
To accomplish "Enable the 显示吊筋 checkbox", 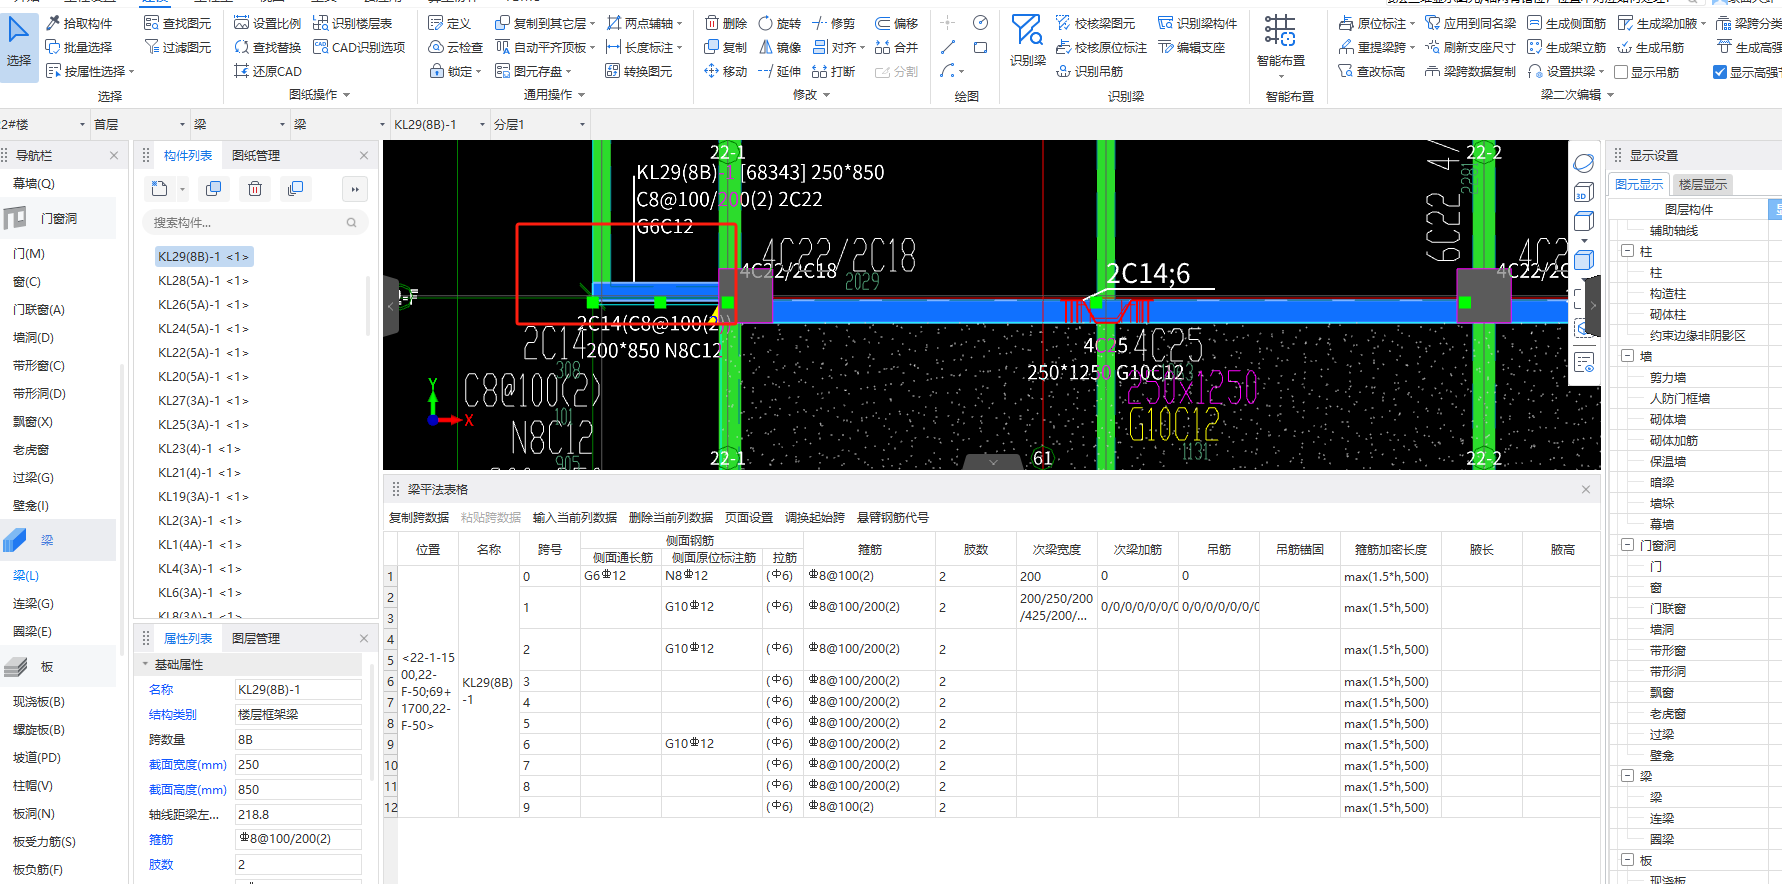I will [x=1622, y=72].
